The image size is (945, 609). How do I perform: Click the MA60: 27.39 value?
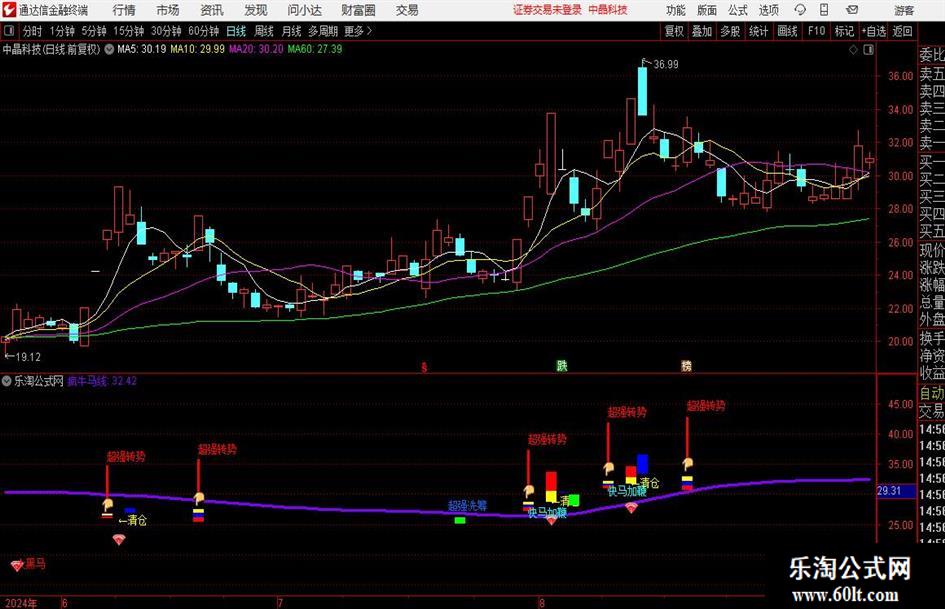[x=315, y=49]
